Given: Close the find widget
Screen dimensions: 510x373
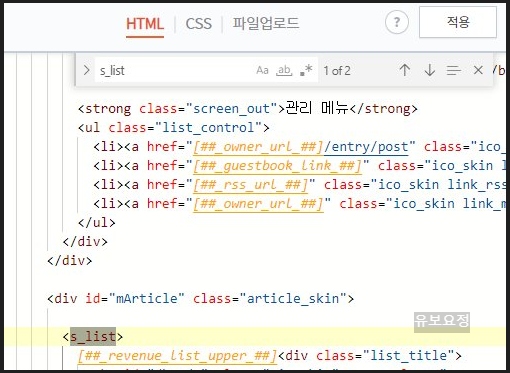Looking at the screenshot, I should pyautogui.click(x=478, y=70).
